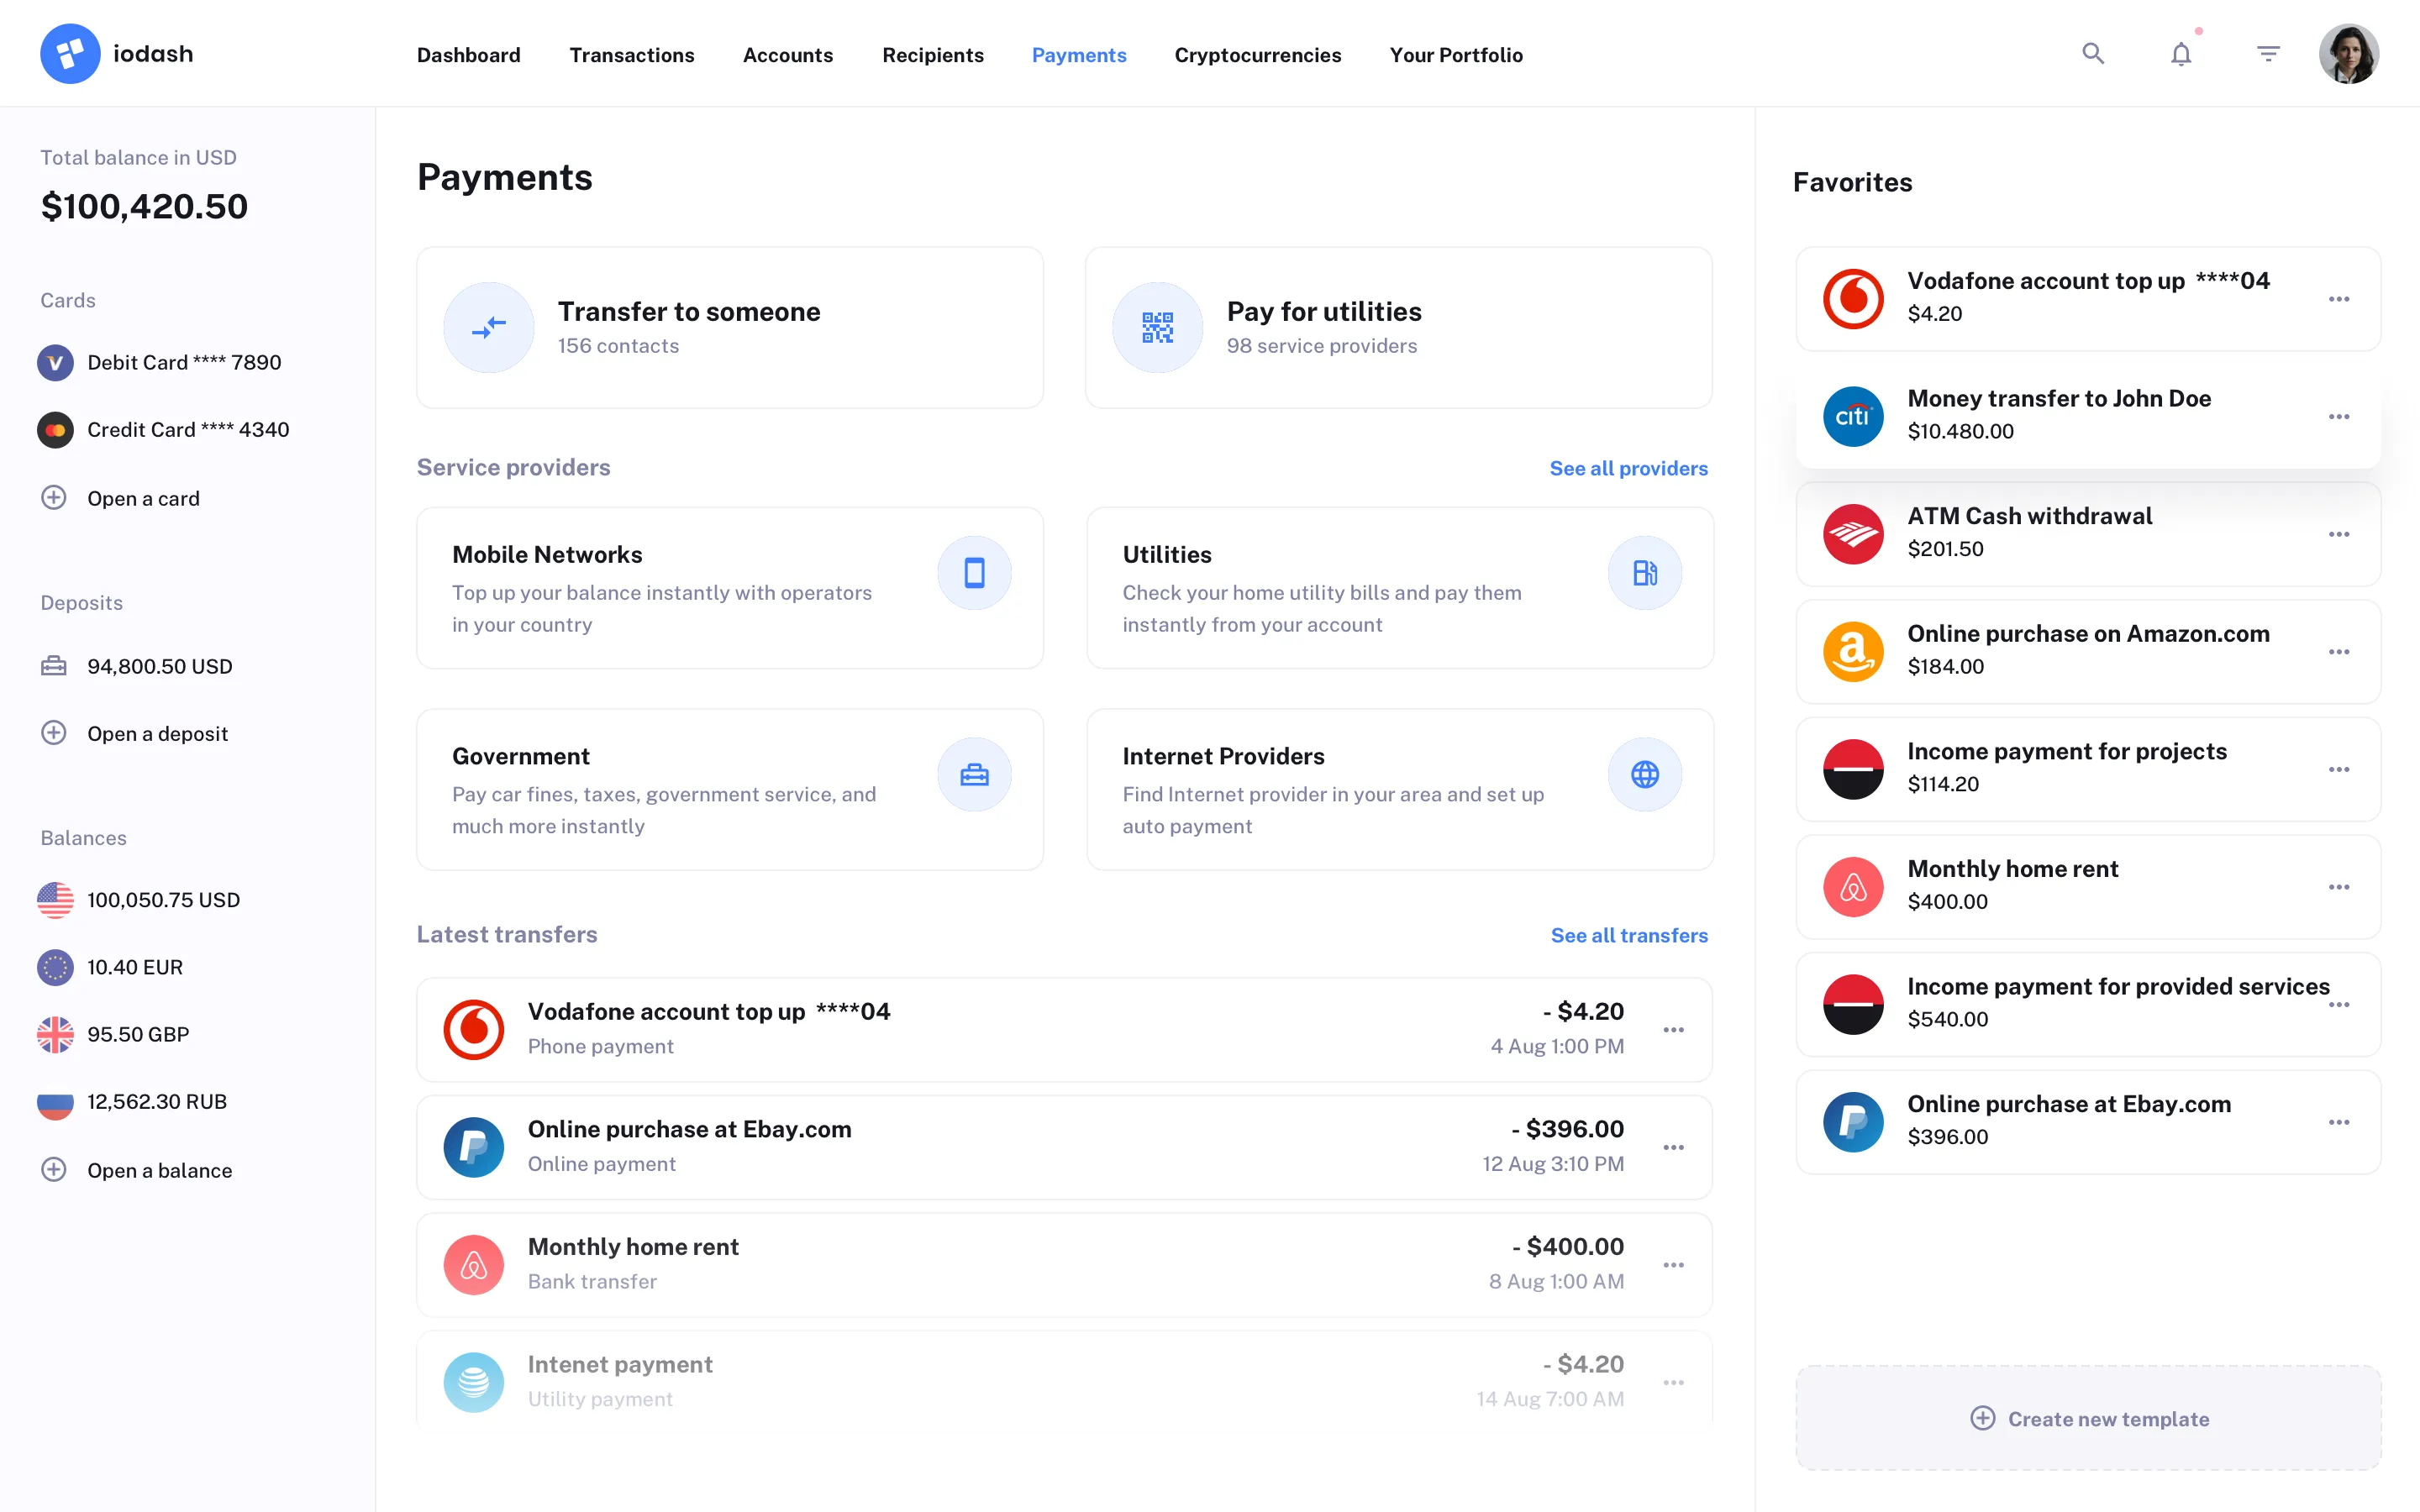Open options for Monthly home rent favorite
Viewport: 2420px width, 1512px height.
tap(2339, 886)
